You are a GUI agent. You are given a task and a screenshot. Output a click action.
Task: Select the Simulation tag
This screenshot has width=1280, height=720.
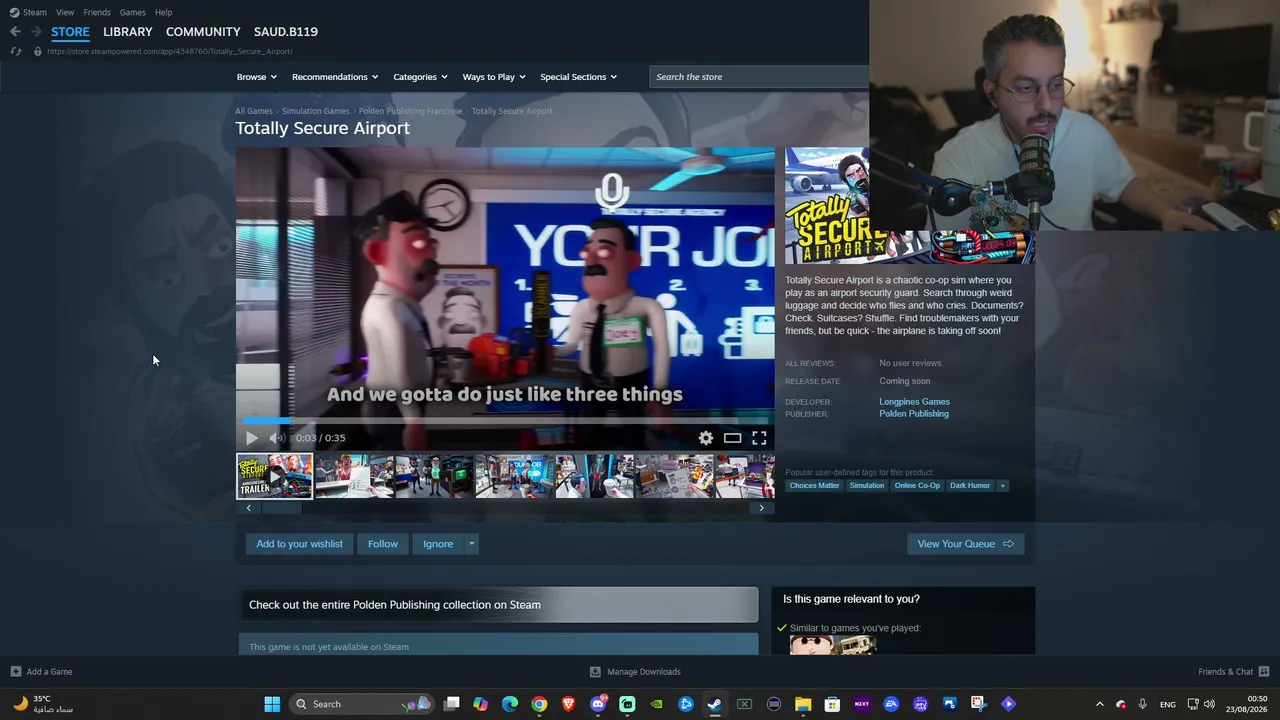point(867,486)
